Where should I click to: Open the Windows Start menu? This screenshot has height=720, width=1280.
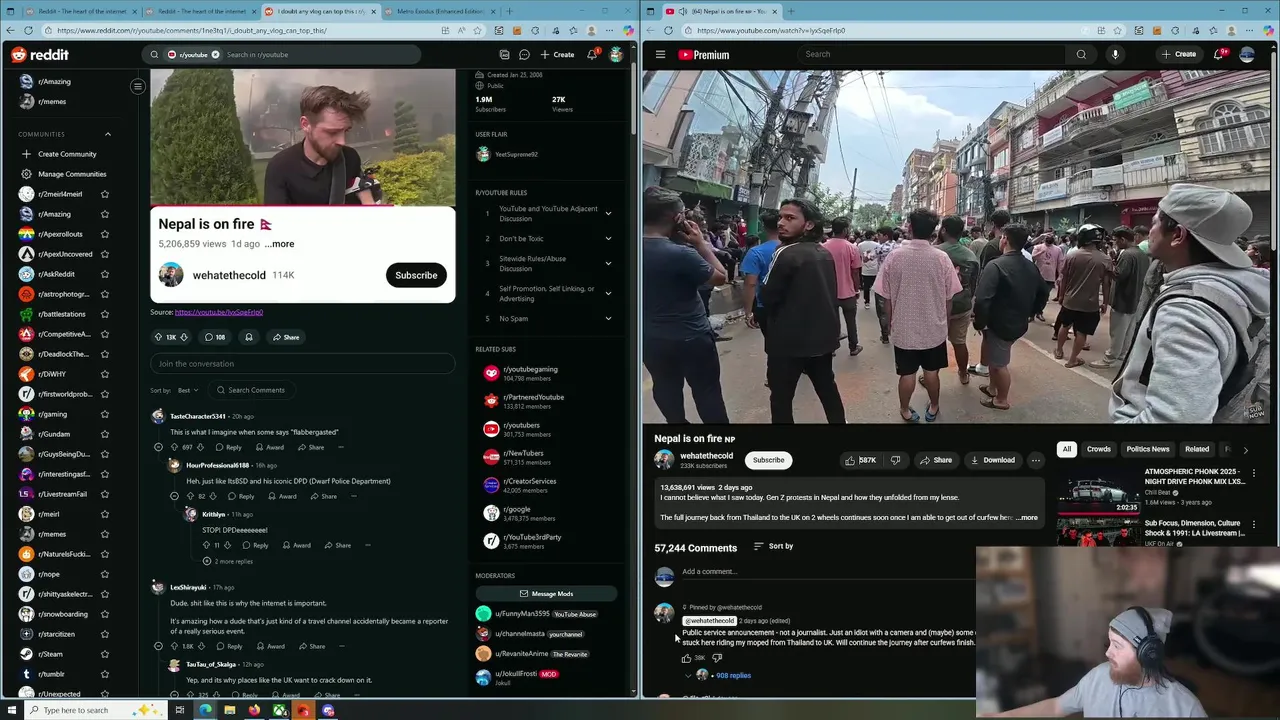11,710
